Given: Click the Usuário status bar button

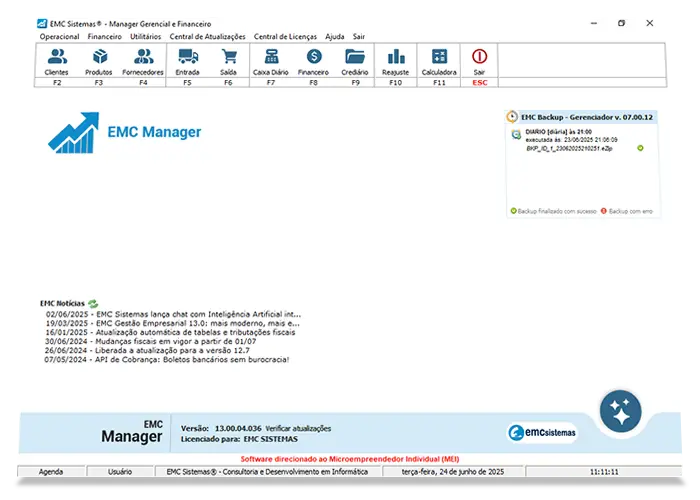Looking at the screenshot, I should pos(120,471).
